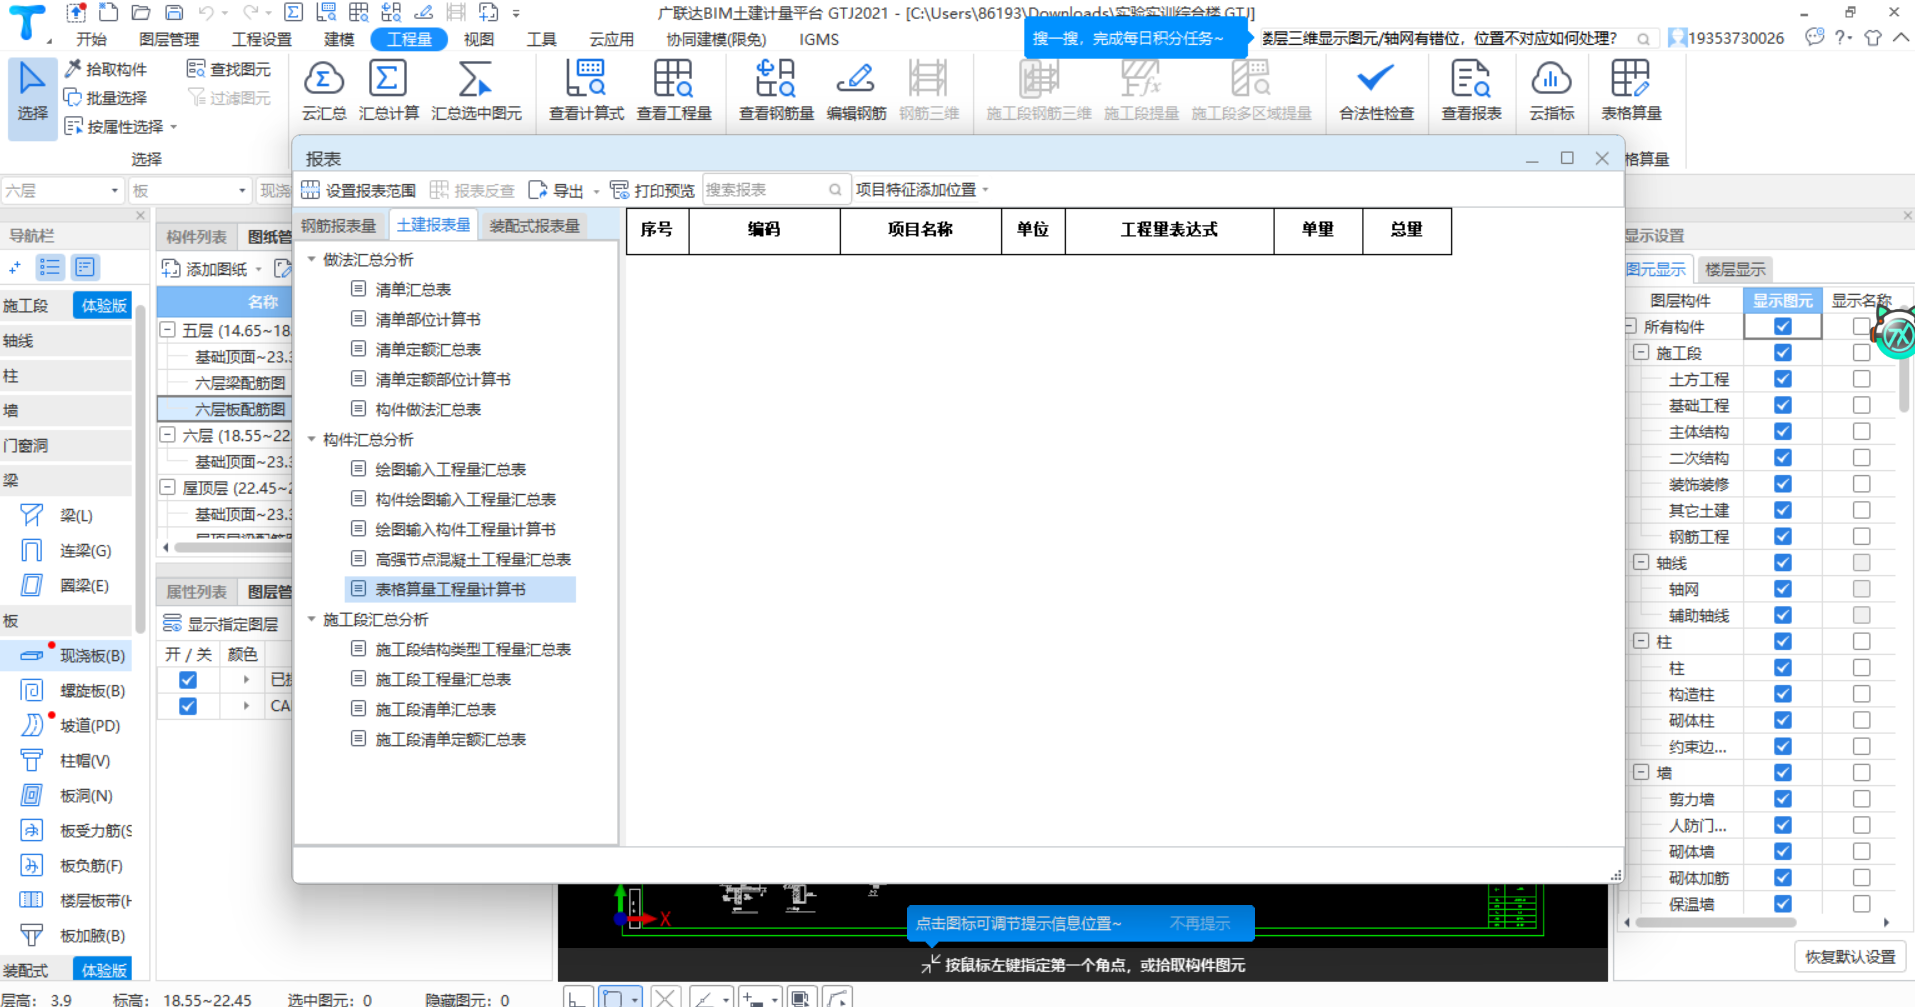Open 表格算量 tool
The image size is (1915, 1007).
pyautogui.click(x=1631, y=90)
